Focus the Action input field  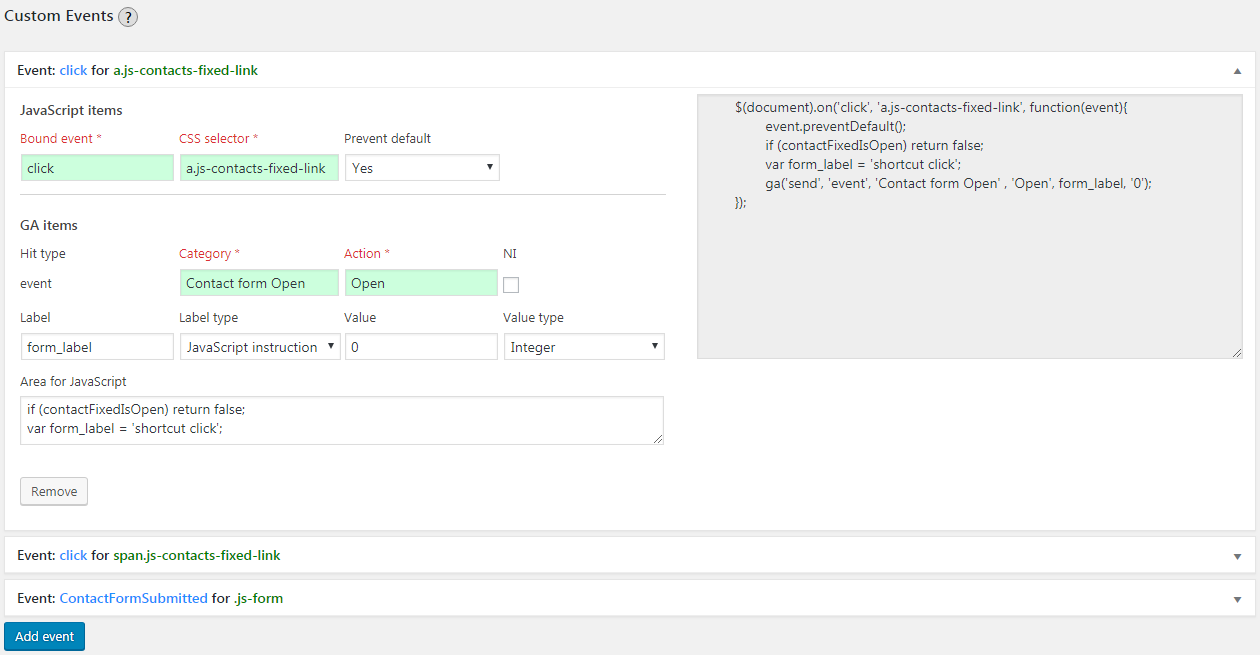pos(421,283)
